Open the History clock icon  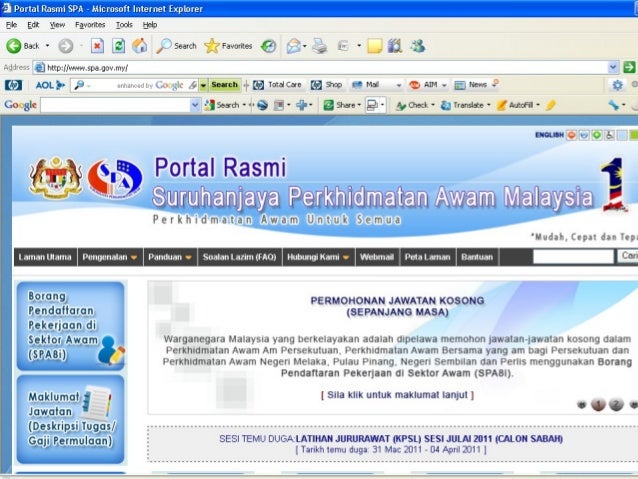pyautogui.click(x=268, y=46)
